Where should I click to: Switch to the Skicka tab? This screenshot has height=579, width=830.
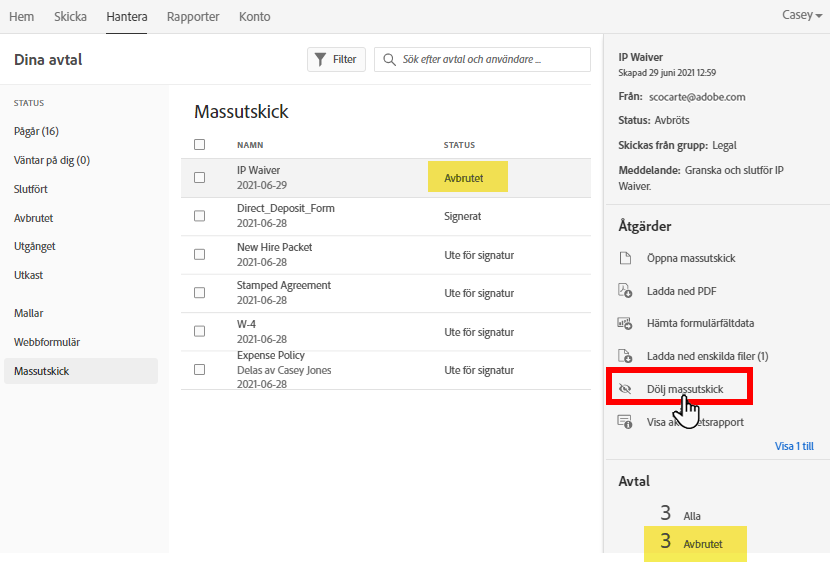(70, 17)
